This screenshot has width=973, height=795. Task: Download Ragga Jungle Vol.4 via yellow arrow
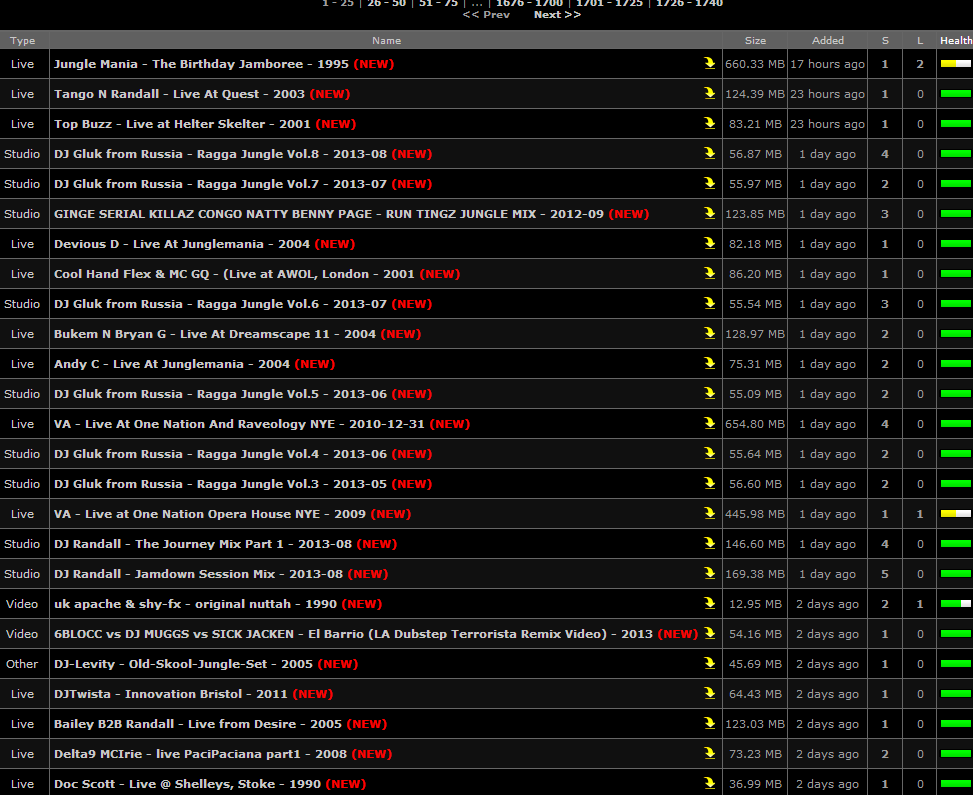point(709,453)
